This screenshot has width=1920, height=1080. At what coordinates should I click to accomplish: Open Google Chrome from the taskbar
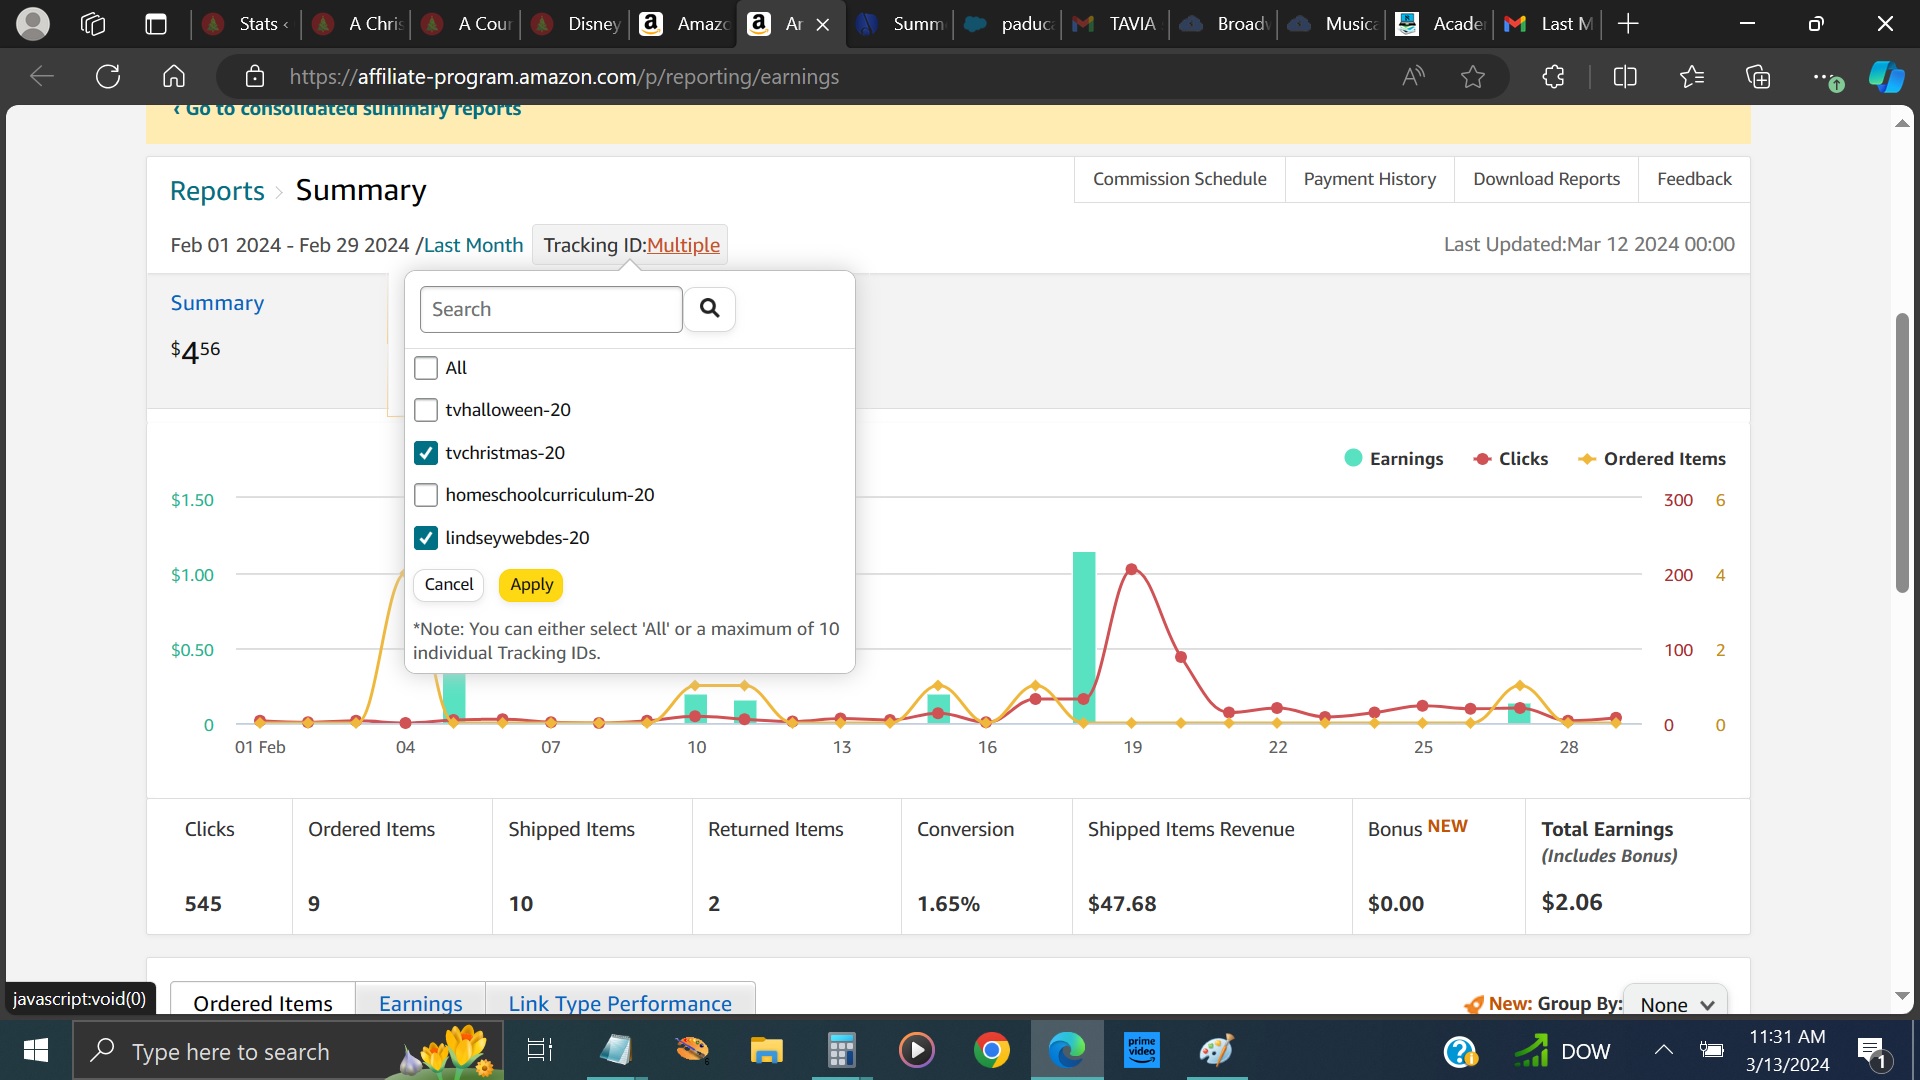pyautogui.click(x=991, y=1050)
